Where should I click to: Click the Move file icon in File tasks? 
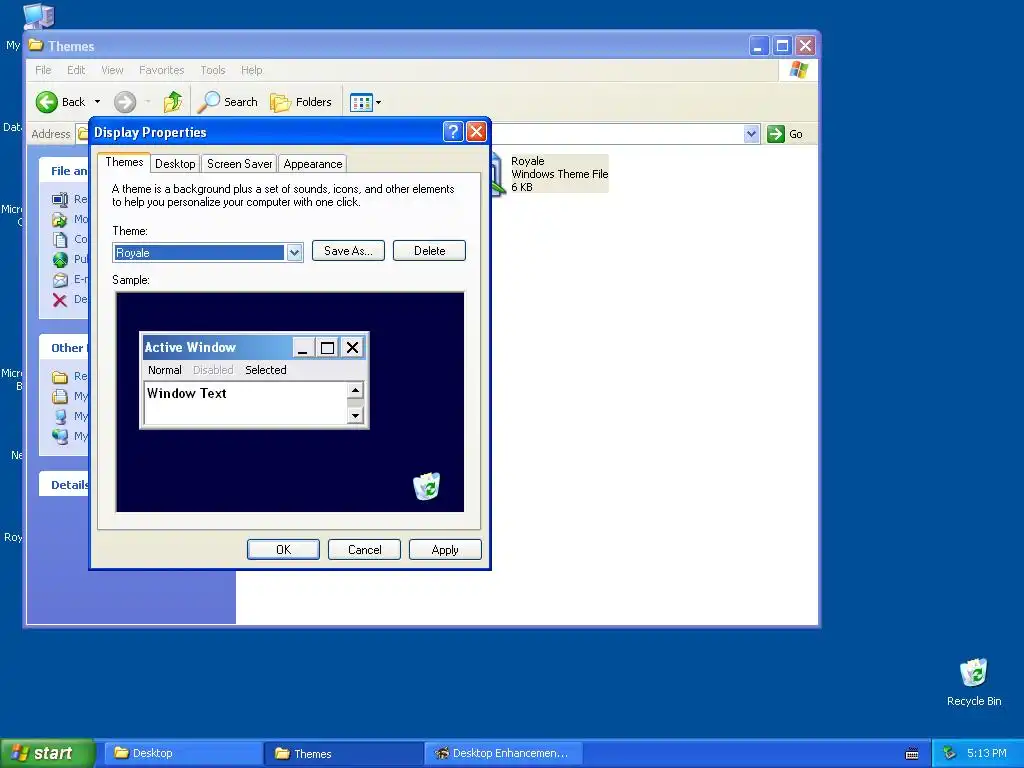pos(60,219)
